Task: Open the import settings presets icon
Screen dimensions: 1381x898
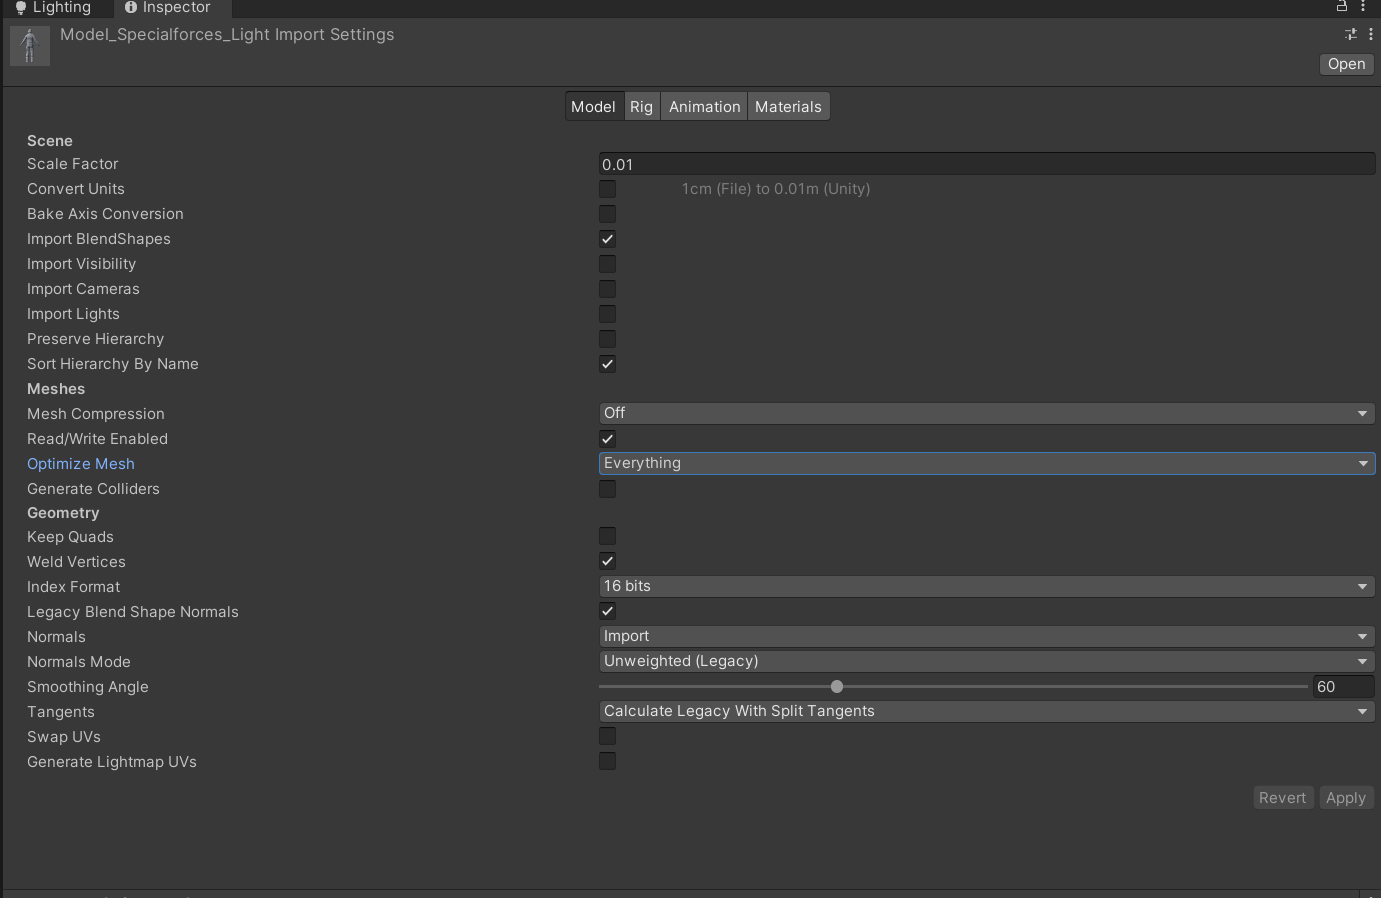Action: pyautogui.click(x=1351, y=34)
